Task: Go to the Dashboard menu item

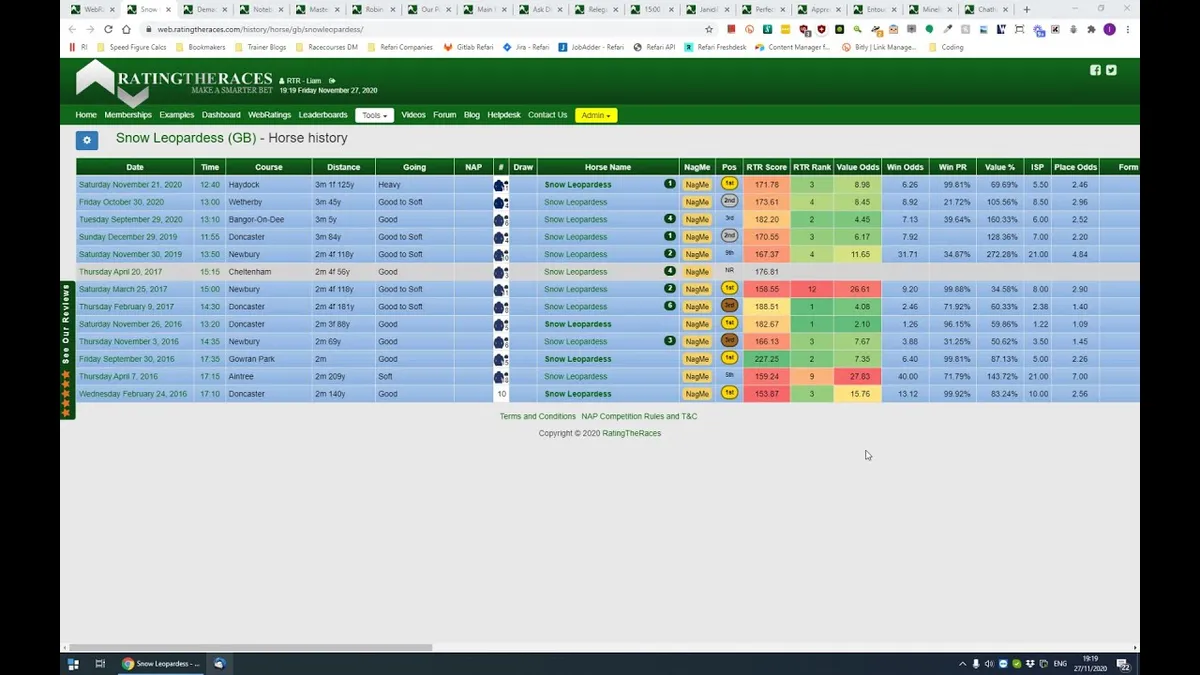Action: [221, 115]
